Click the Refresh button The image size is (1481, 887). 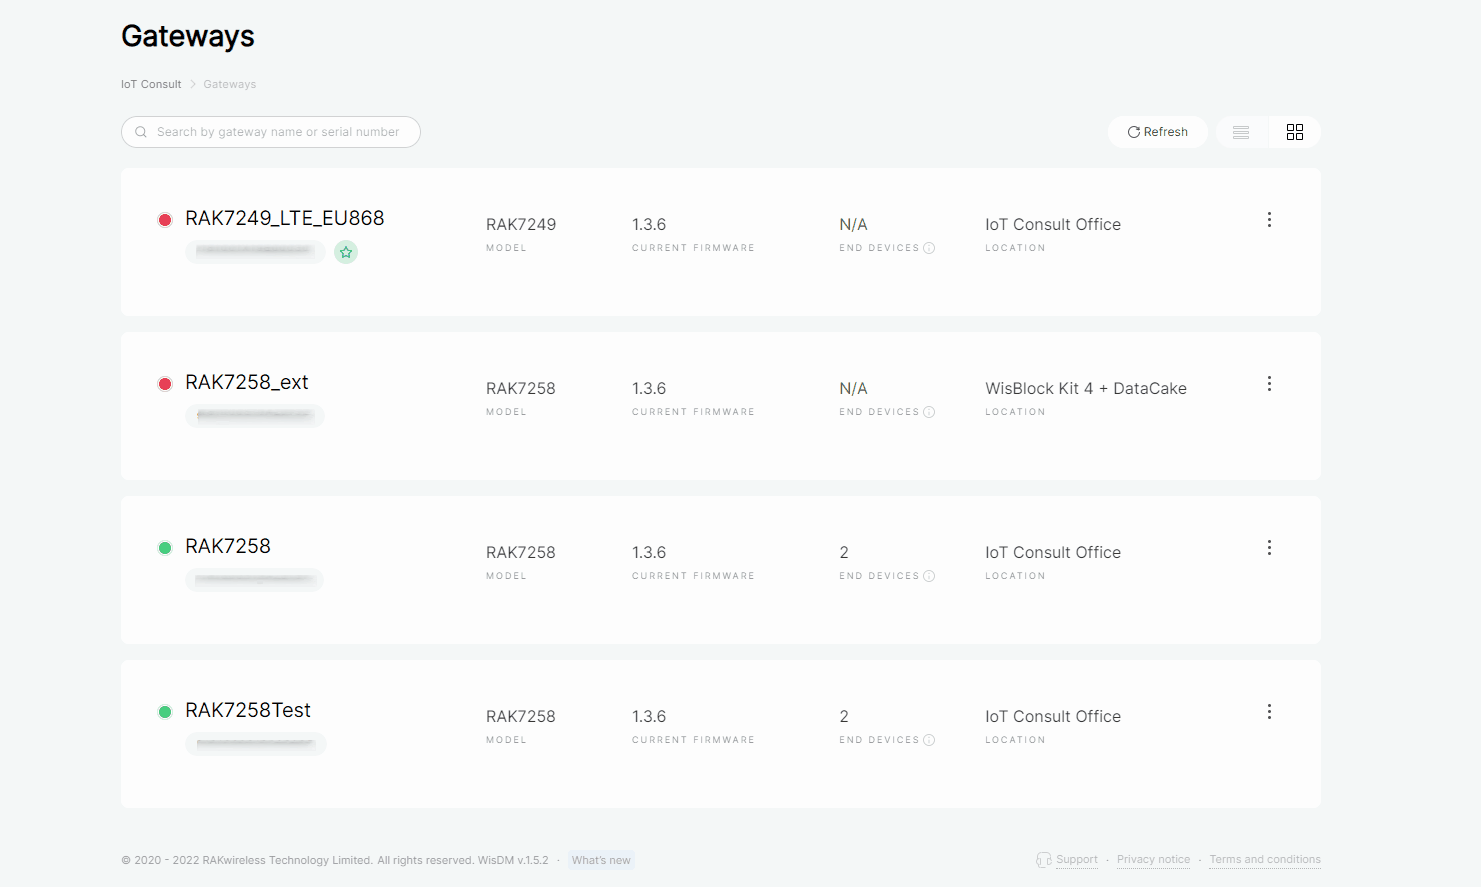click(x=1157, y=132)
